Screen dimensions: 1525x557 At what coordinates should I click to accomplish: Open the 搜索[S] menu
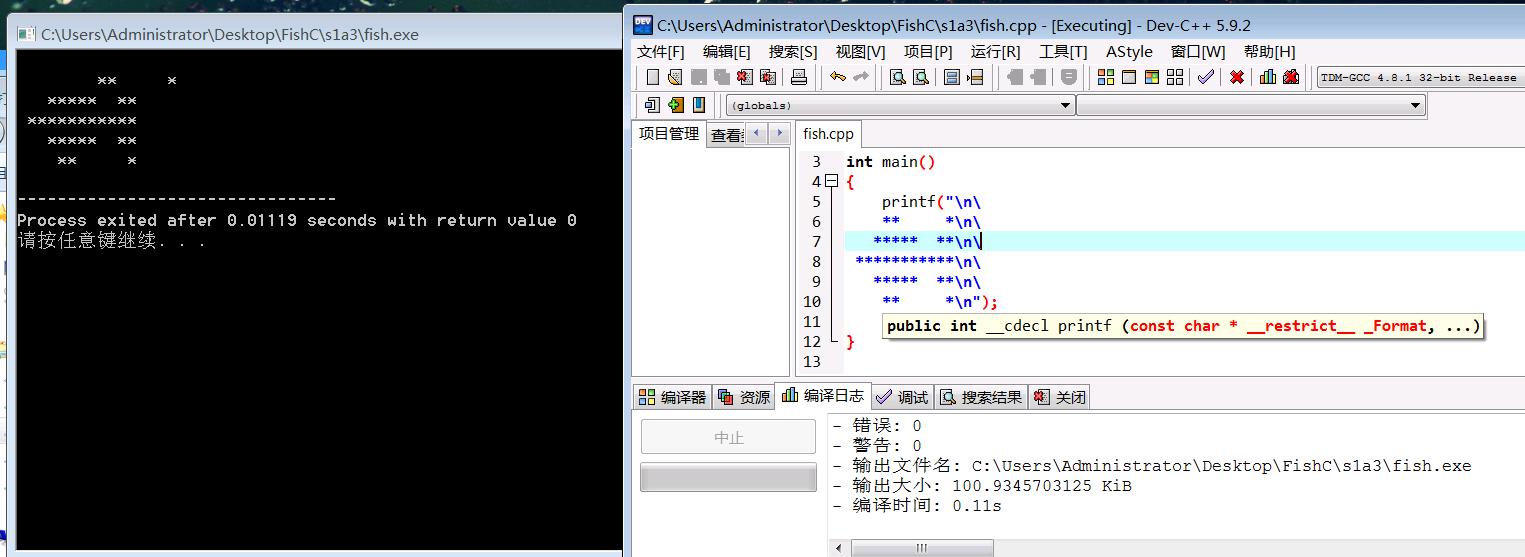pyautogui.click(x=793, y=51)
